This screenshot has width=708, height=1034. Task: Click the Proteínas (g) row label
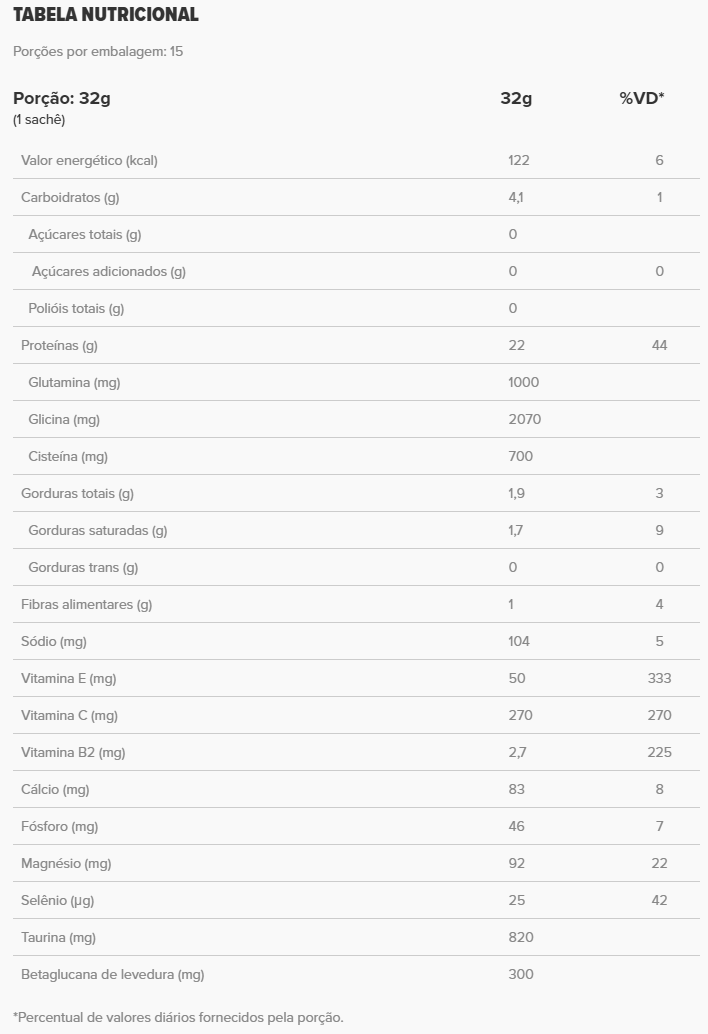[59, 345]
